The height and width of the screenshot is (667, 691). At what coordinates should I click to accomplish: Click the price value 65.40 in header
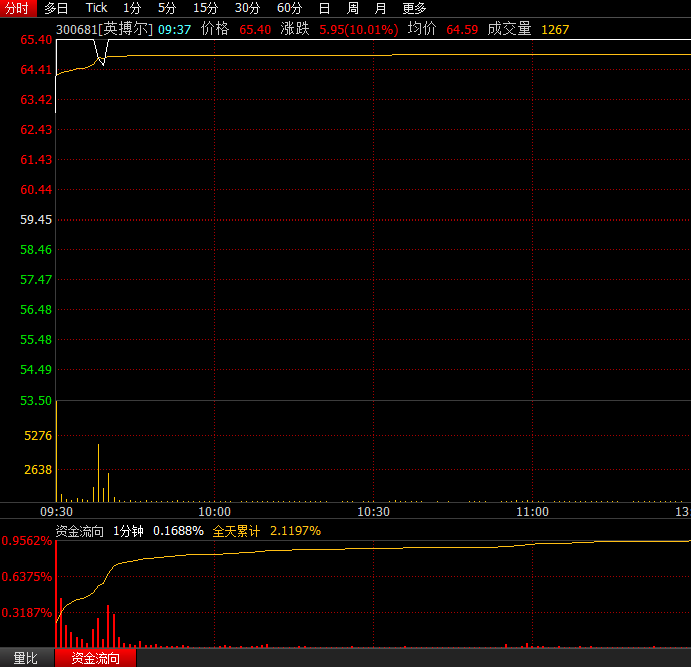coord(255,30)
